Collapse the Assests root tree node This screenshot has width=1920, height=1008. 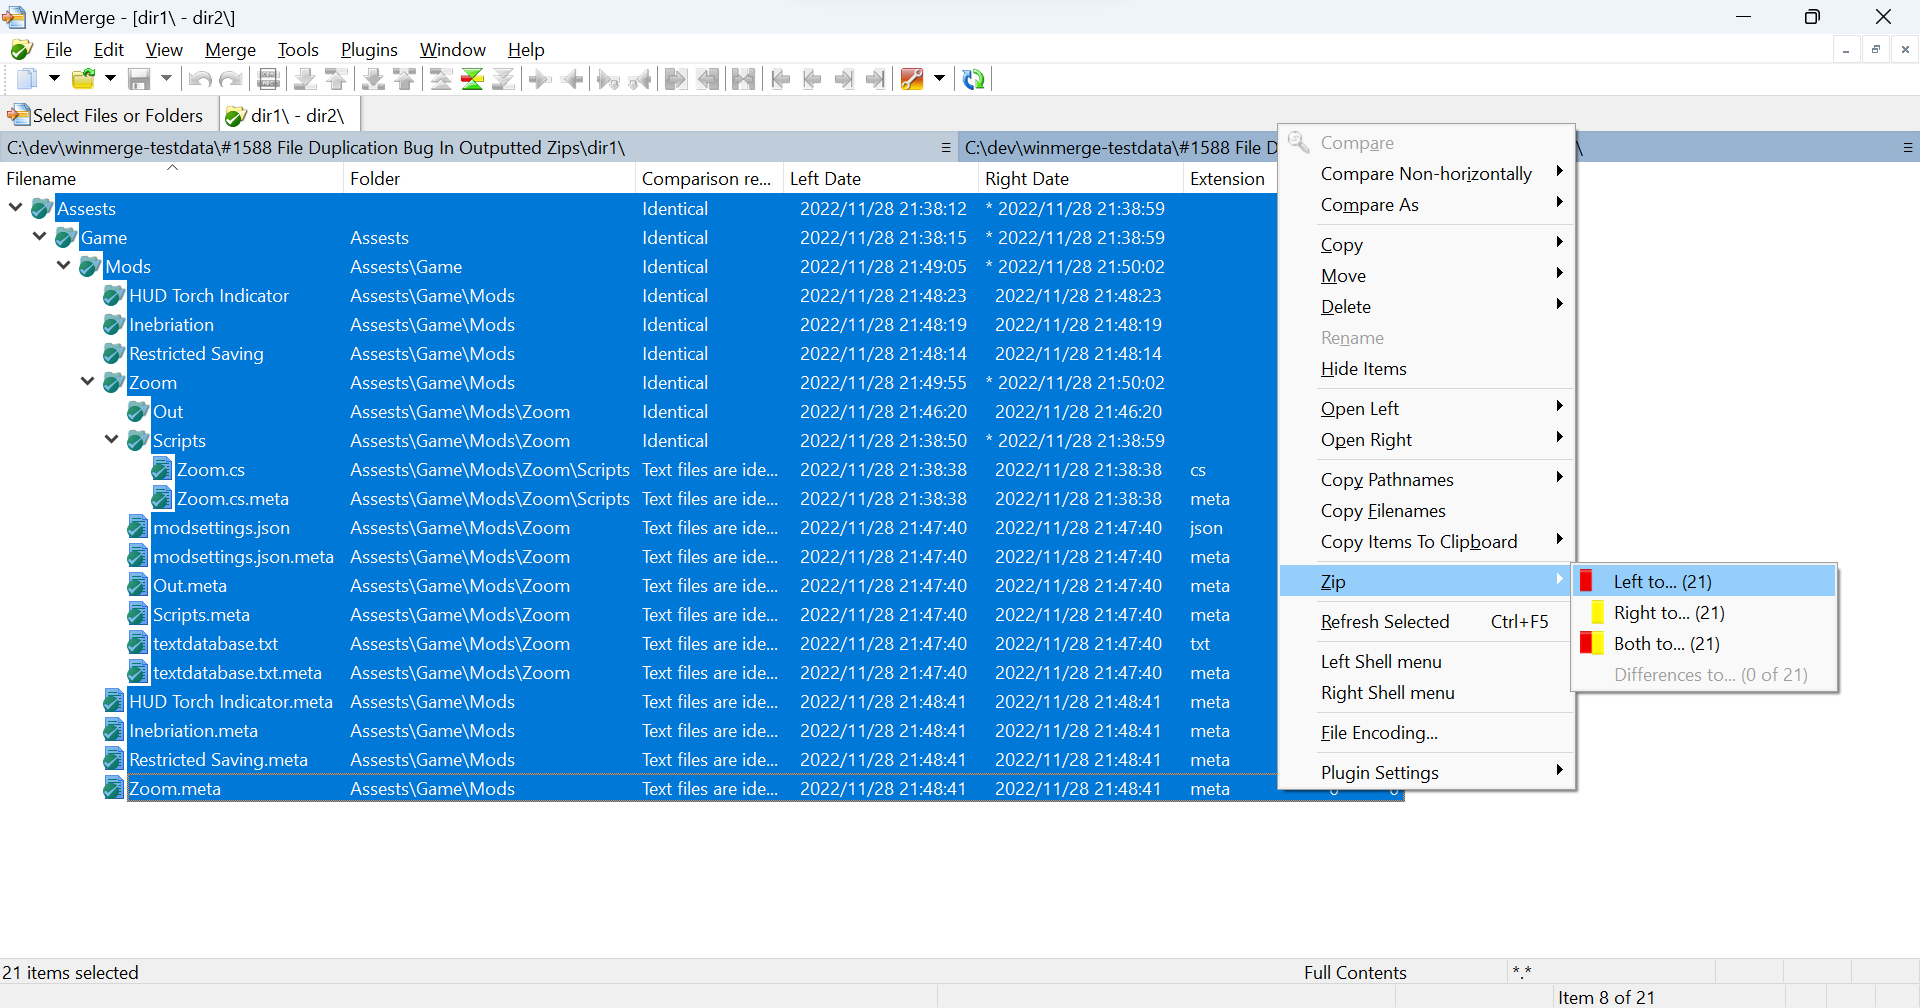(14, 208)
